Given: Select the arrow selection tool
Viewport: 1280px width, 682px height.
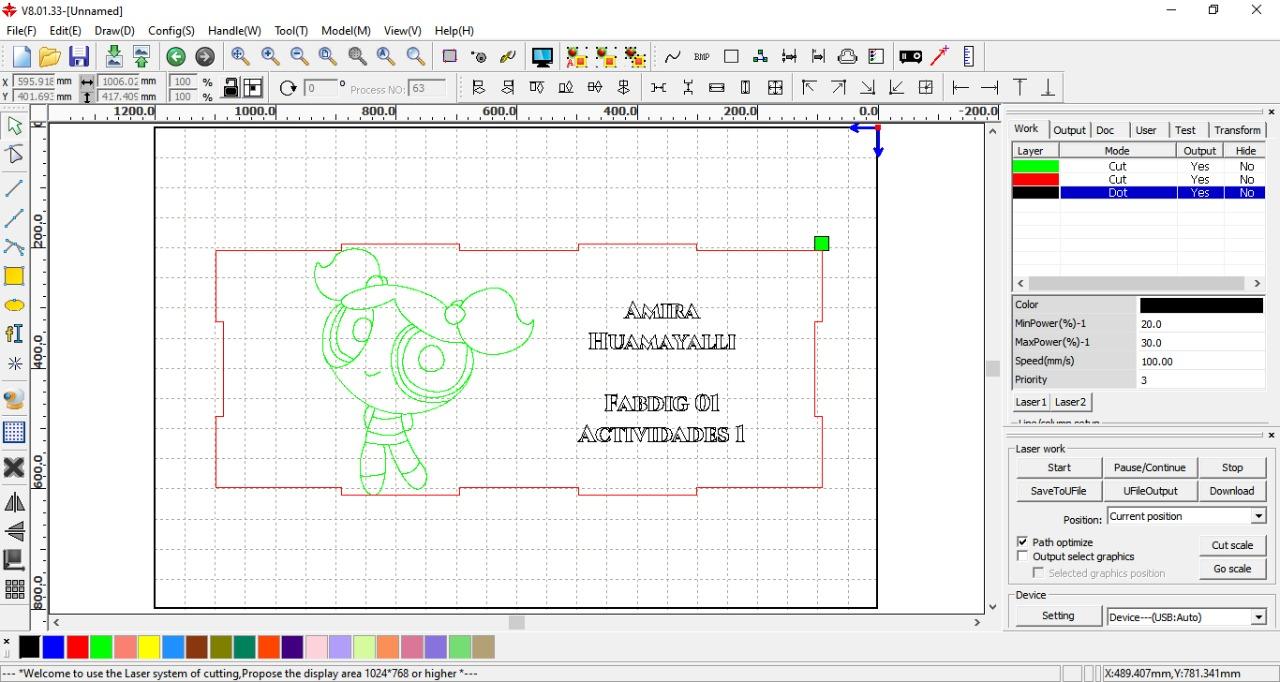Looking at the screenshot, I should (14, 126).
